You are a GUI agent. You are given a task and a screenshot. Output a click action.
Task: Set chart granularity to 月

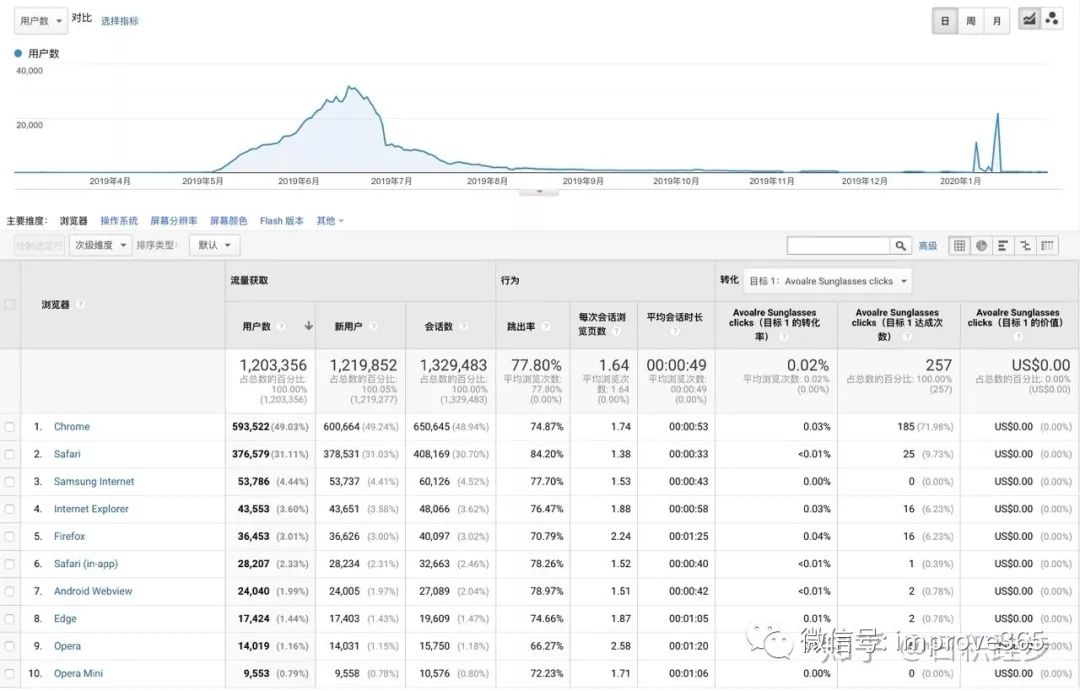997,21
